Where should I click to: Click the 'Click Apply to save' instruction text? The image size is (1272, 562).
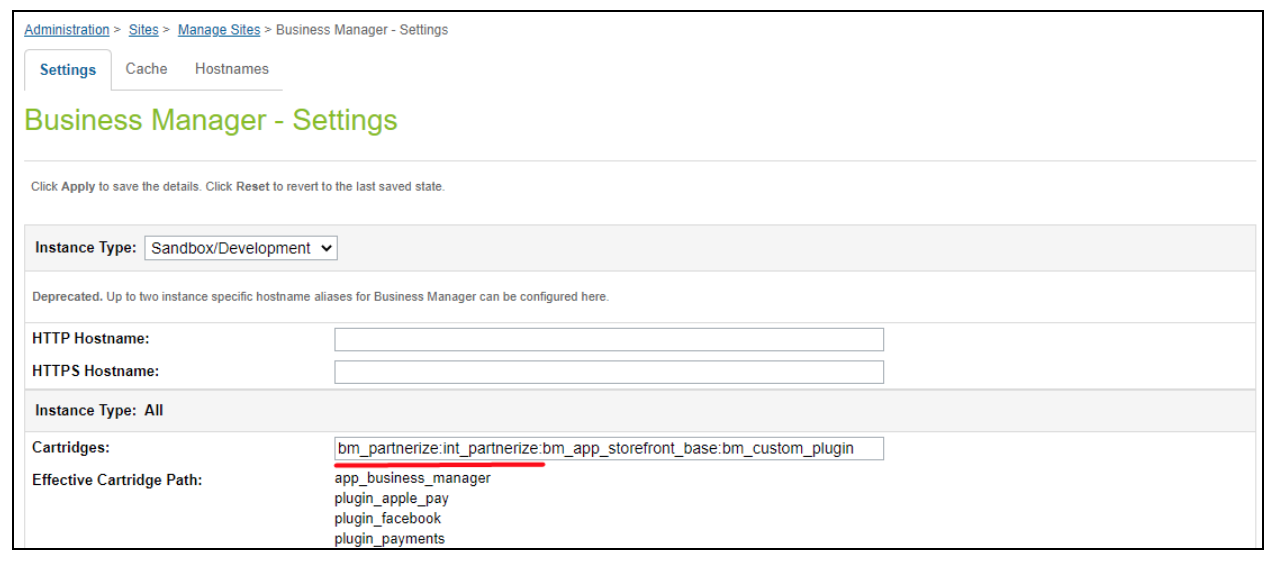237,187
